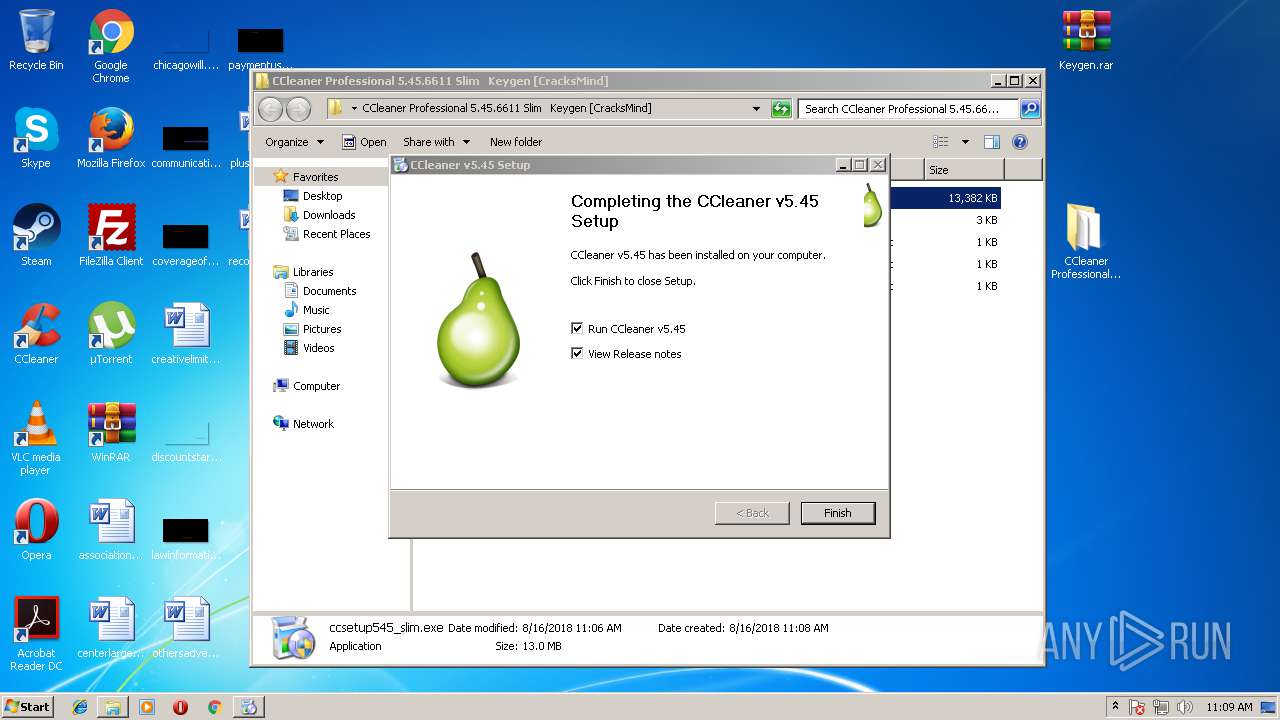Click the 13,382 KB file size cell
This screenshot has height=720, width=1280.
pos(972,198)
